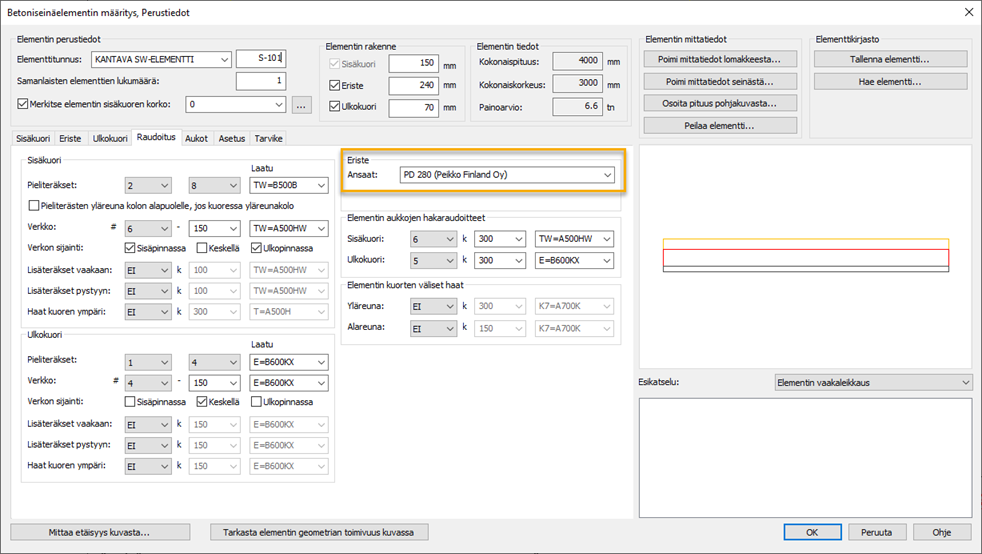982x554 pixels.
Task: Toggle Sisäkuori verkko Ulkopinnassa checkbox
Action: click(x=256, y=248)
